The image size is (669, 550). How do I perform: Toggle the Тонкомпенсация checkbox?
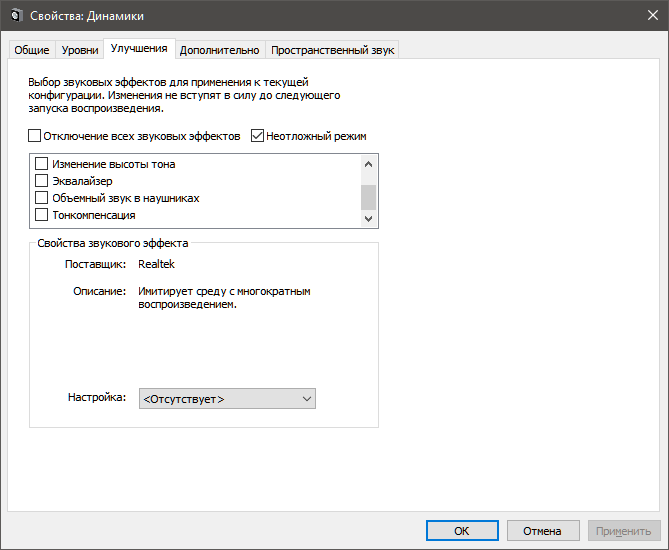click(41, 215)
